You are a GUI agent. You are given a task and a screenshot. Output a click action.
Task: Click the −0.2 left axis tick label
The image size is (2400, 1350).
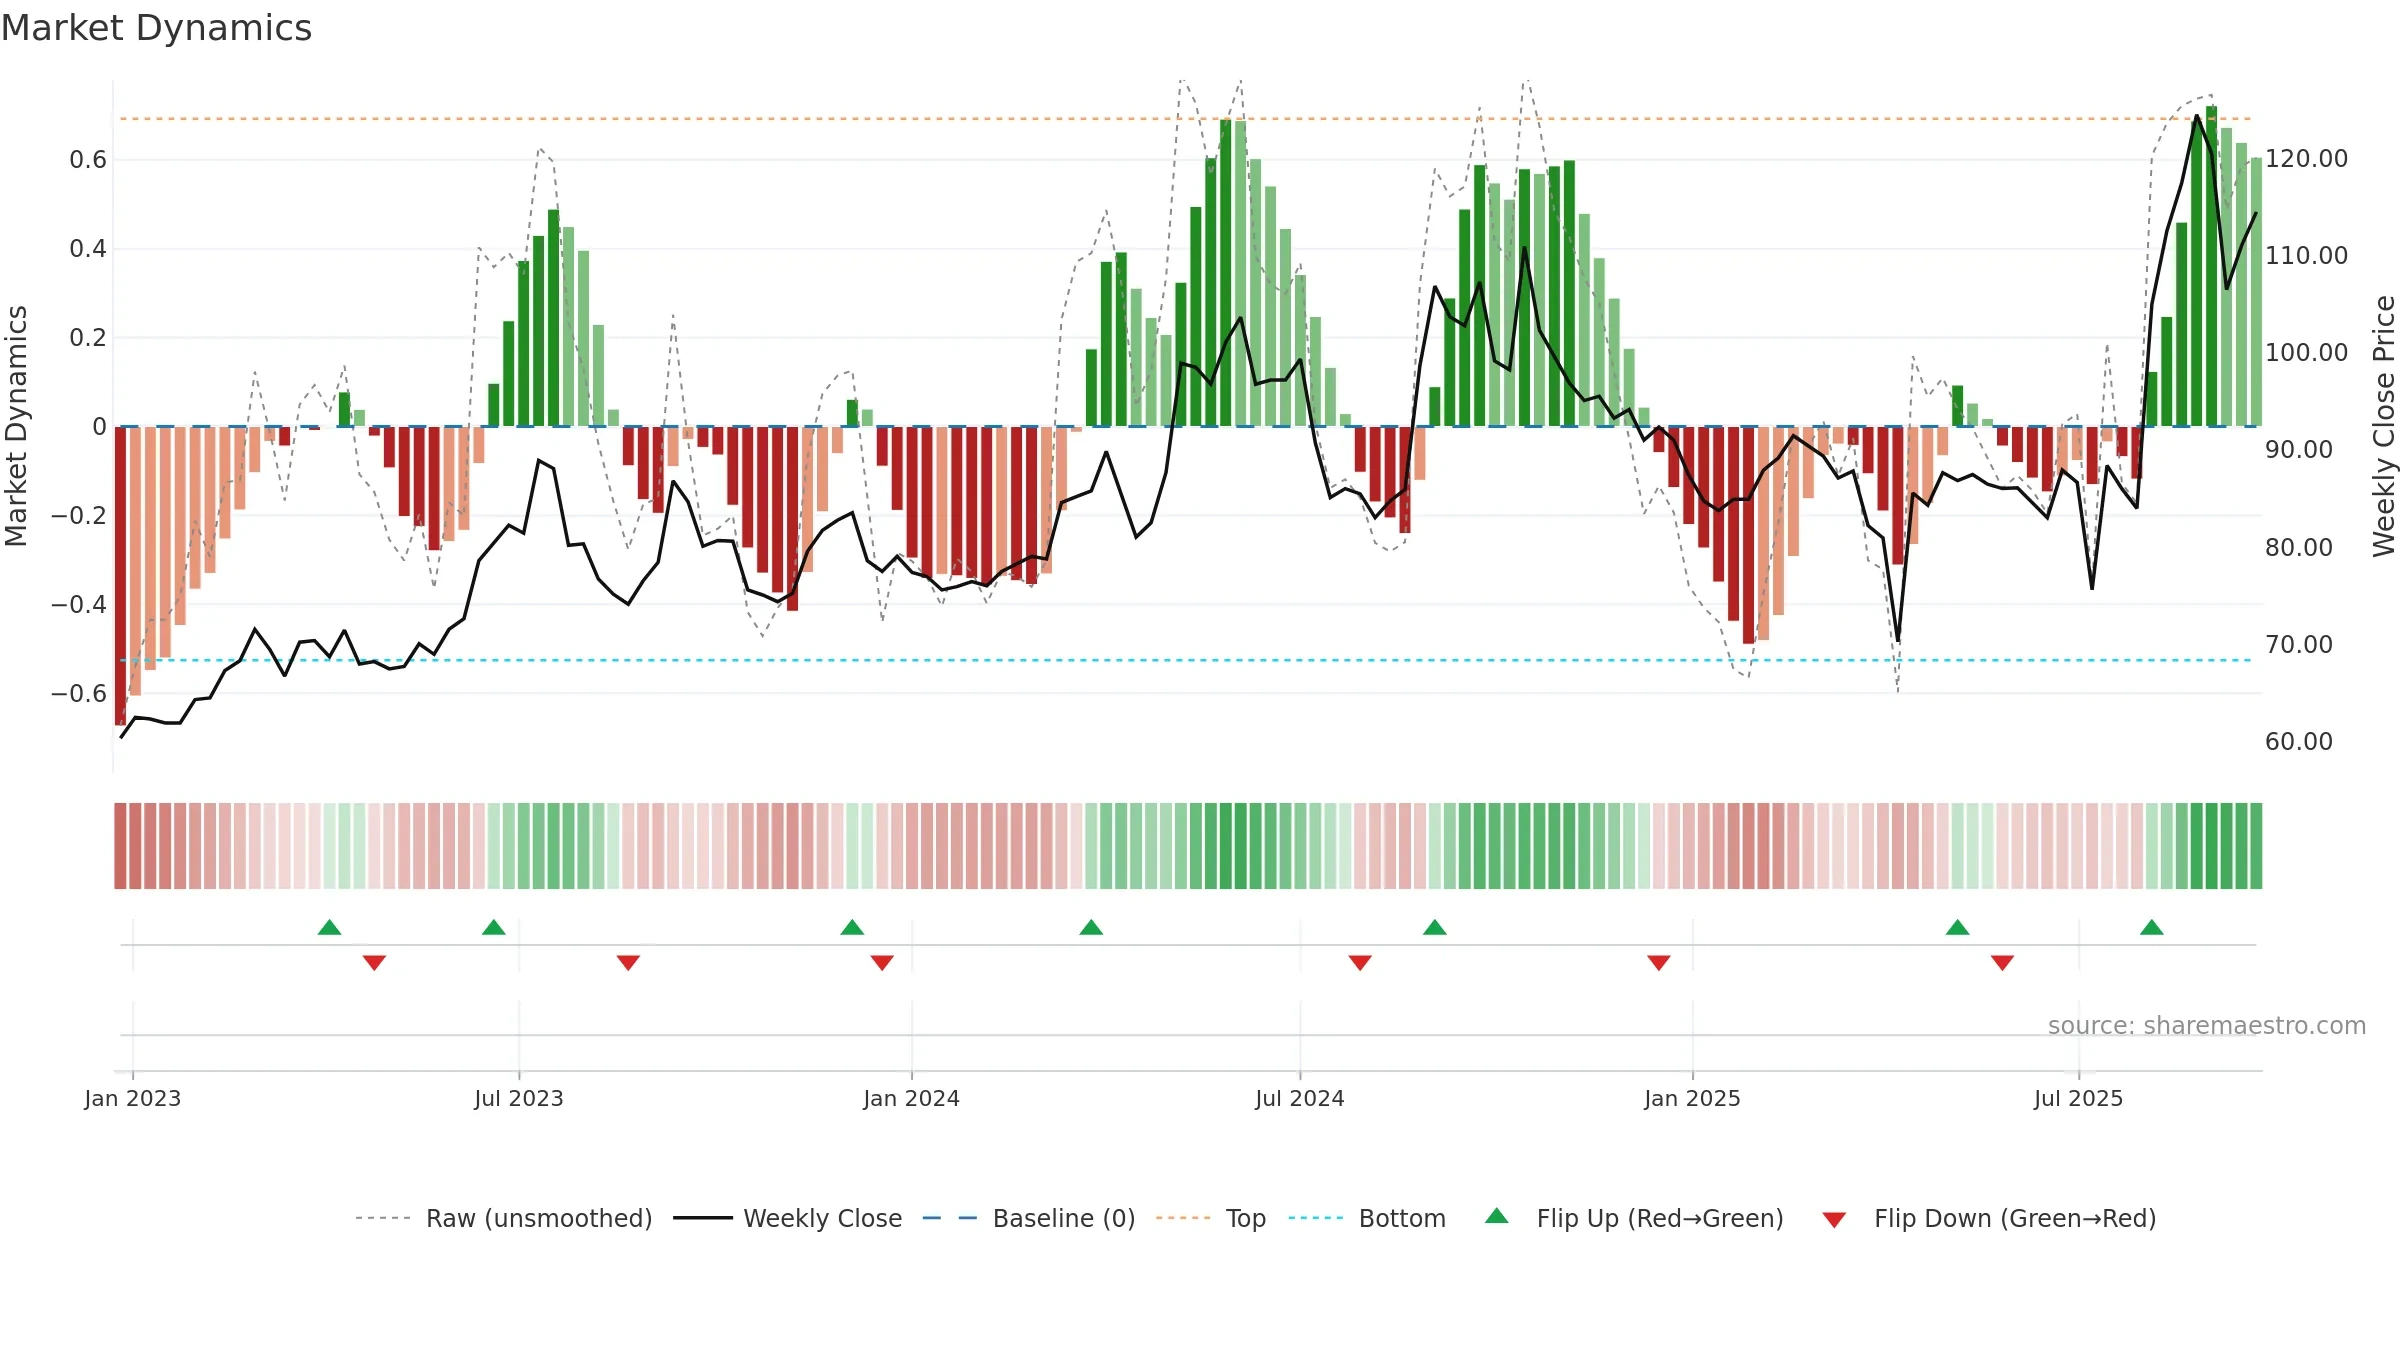pos(79,516)
